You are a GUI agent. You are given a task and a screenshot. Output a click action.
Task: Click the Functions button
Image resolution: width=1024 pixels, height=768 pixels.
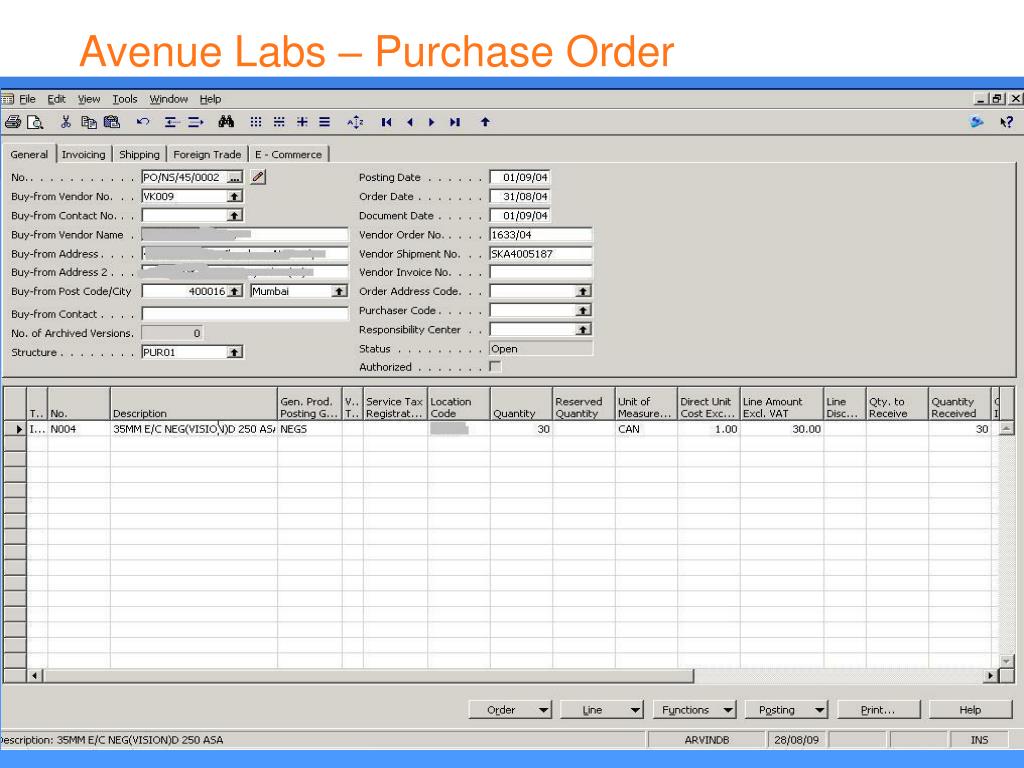pos(694,710)
